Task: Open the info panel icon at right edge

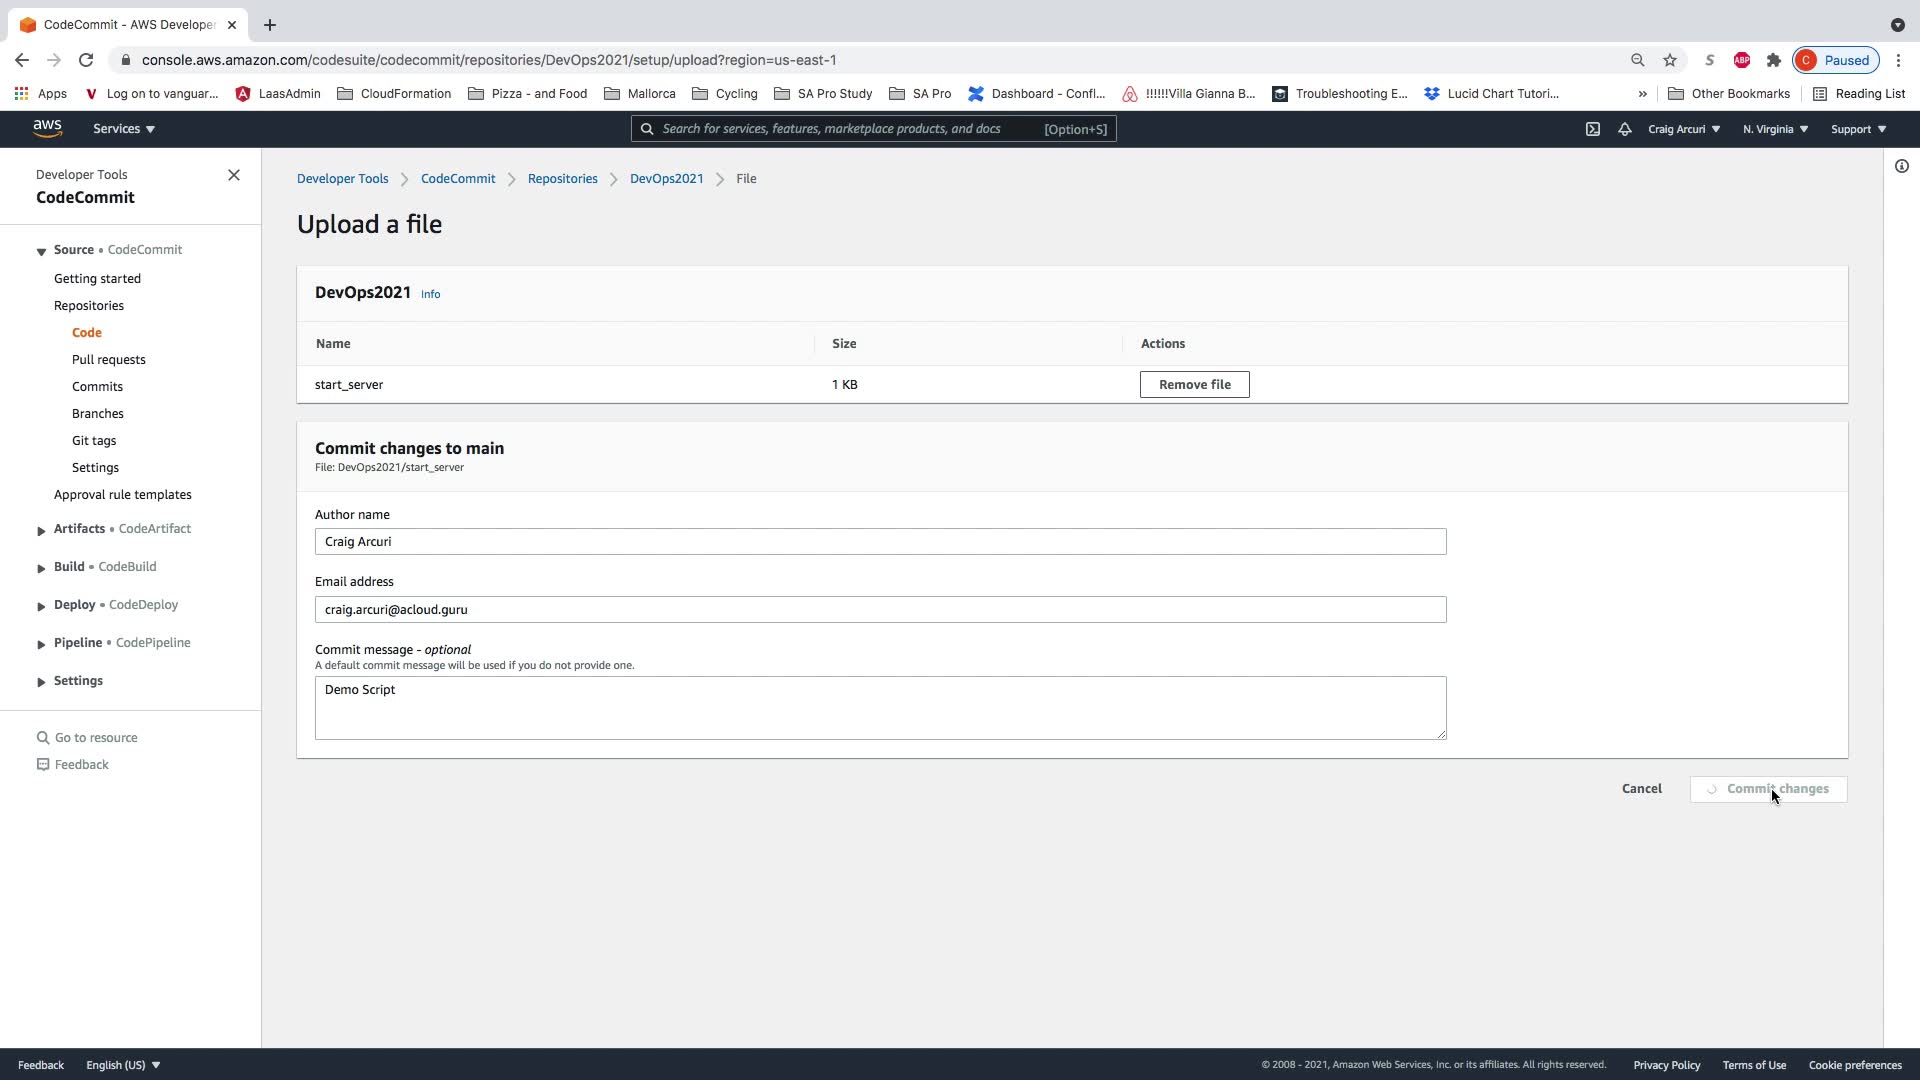Action: [1901, 166]
